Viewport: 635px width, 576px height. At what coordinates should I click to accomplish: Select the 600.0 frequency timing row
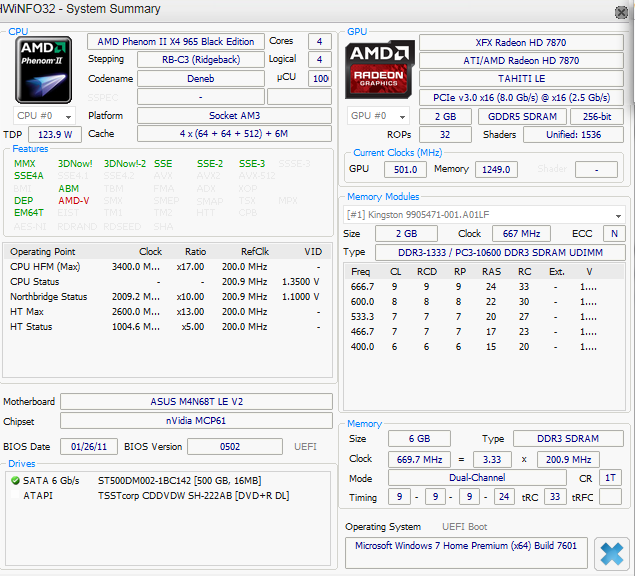point(484,302)
